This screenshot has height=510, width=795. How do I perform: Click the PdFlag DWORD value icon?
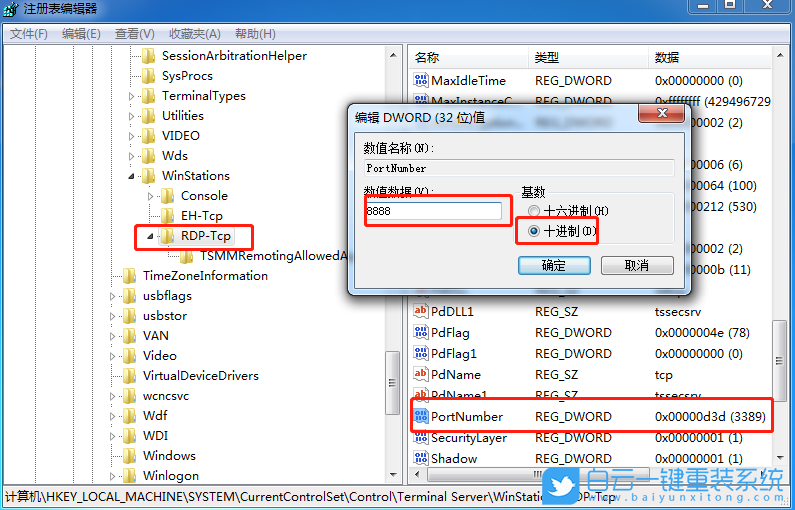pos(421,332)
